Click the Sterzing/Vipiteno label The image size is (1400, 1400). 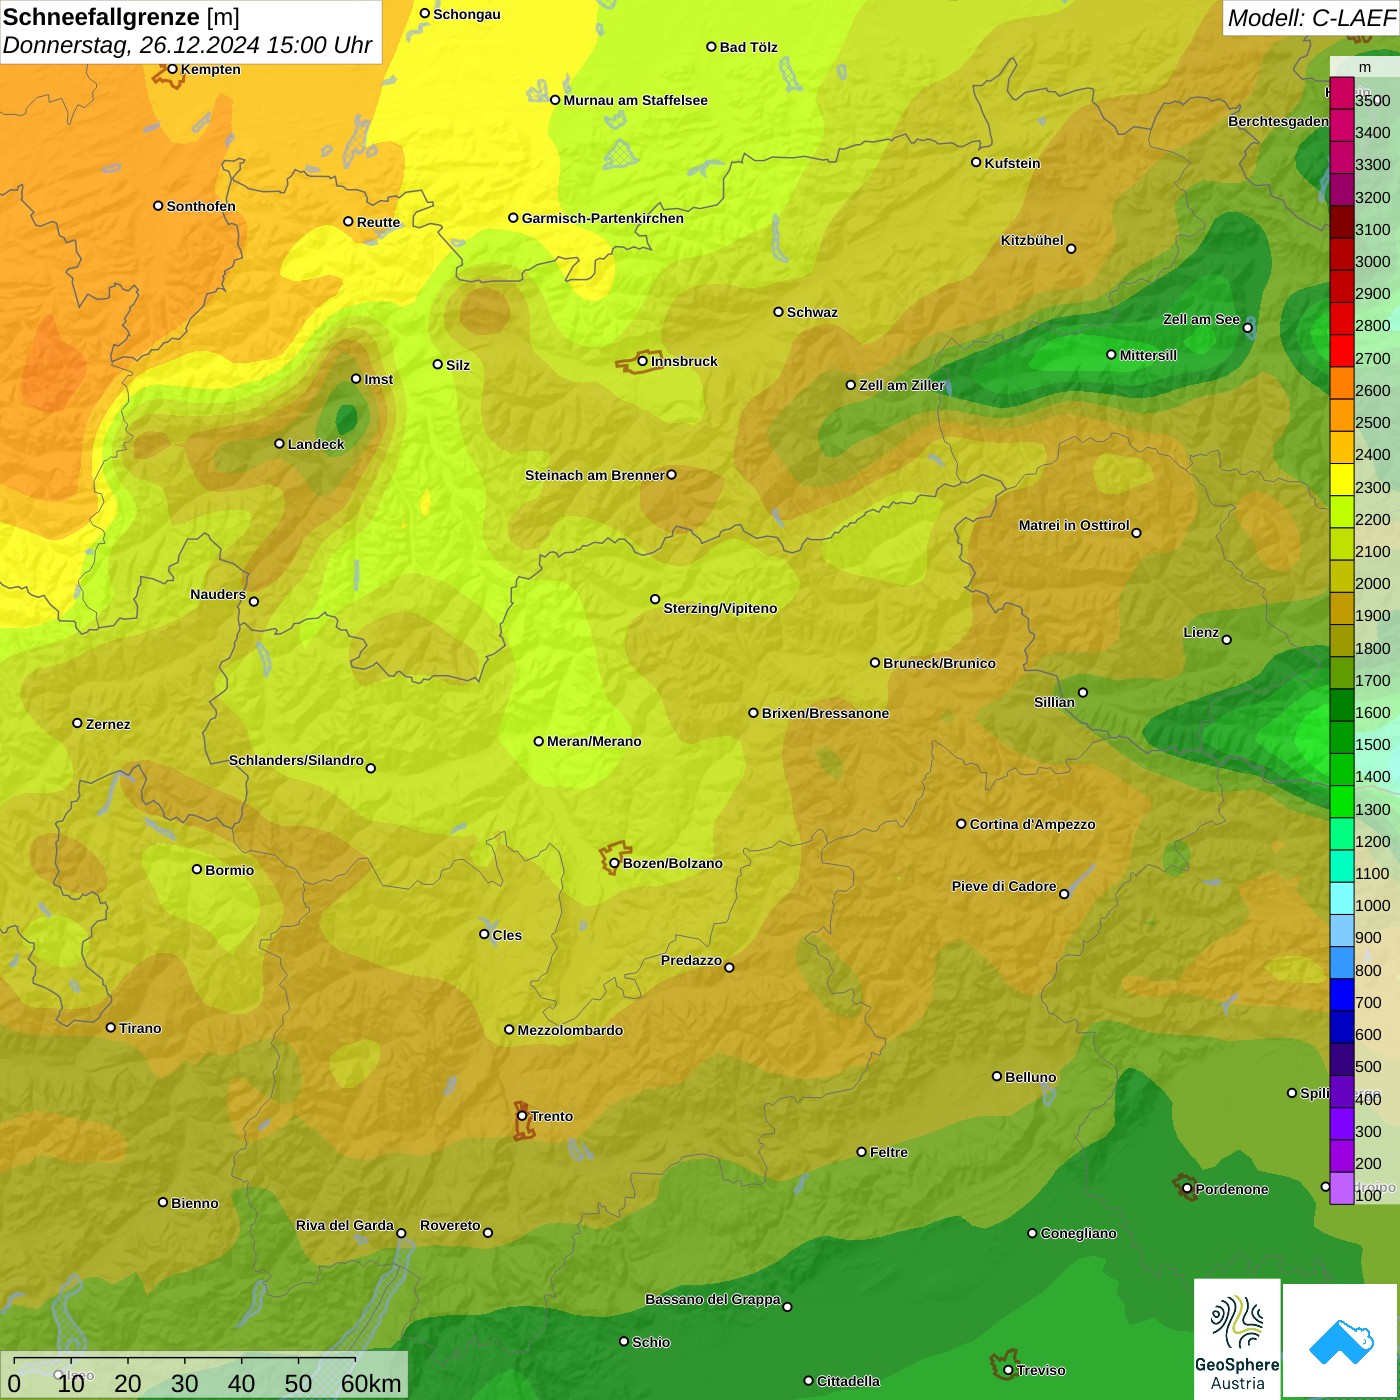[x=720, y=608]
